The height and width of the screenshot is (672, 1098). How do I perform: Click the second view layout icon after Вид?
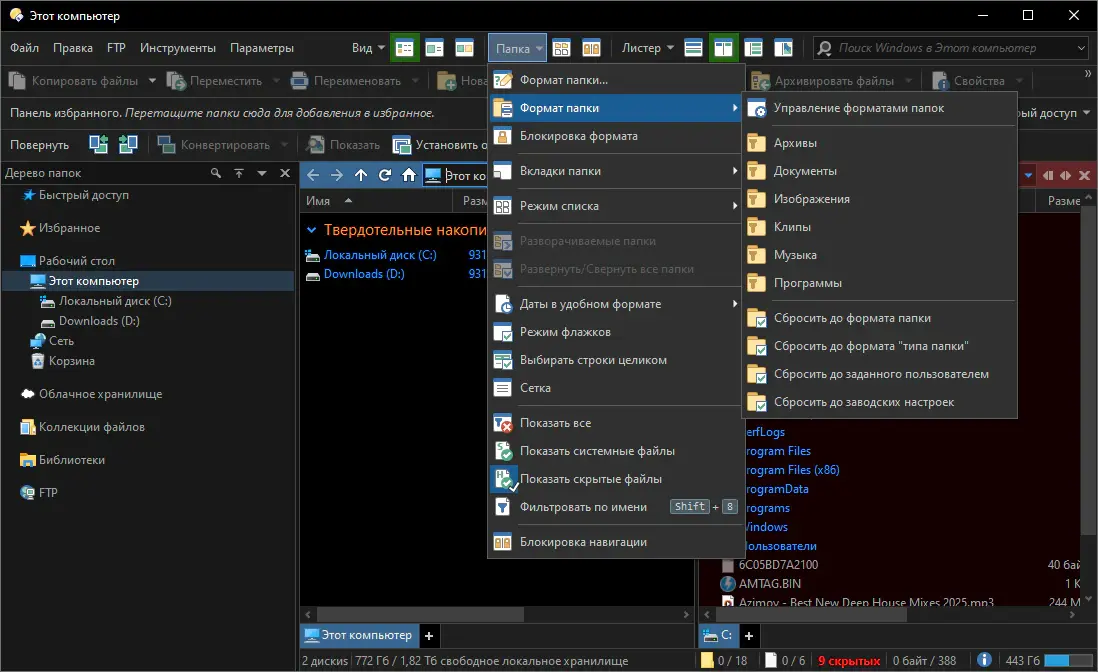(x=434, y=48)
